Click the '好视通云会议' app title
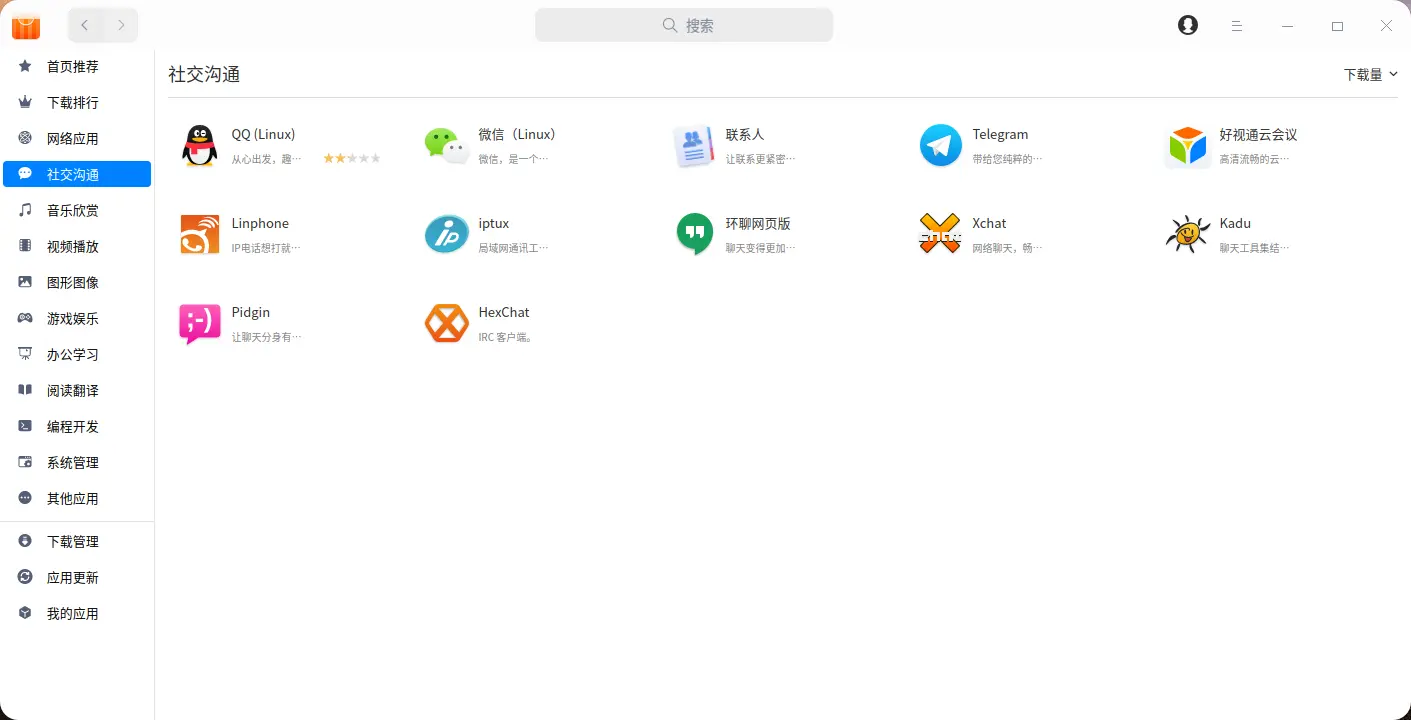Viewport: 1411px width, 720px height. (x=1258, y=134)
